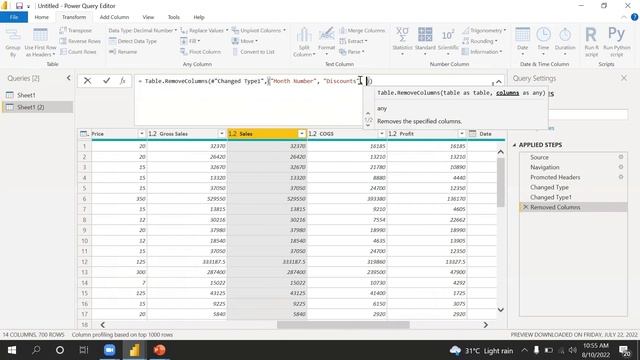This screenshot has height=360, width=640.
Task: Open the Parse dropdown
Action: (x=352, y=52)
